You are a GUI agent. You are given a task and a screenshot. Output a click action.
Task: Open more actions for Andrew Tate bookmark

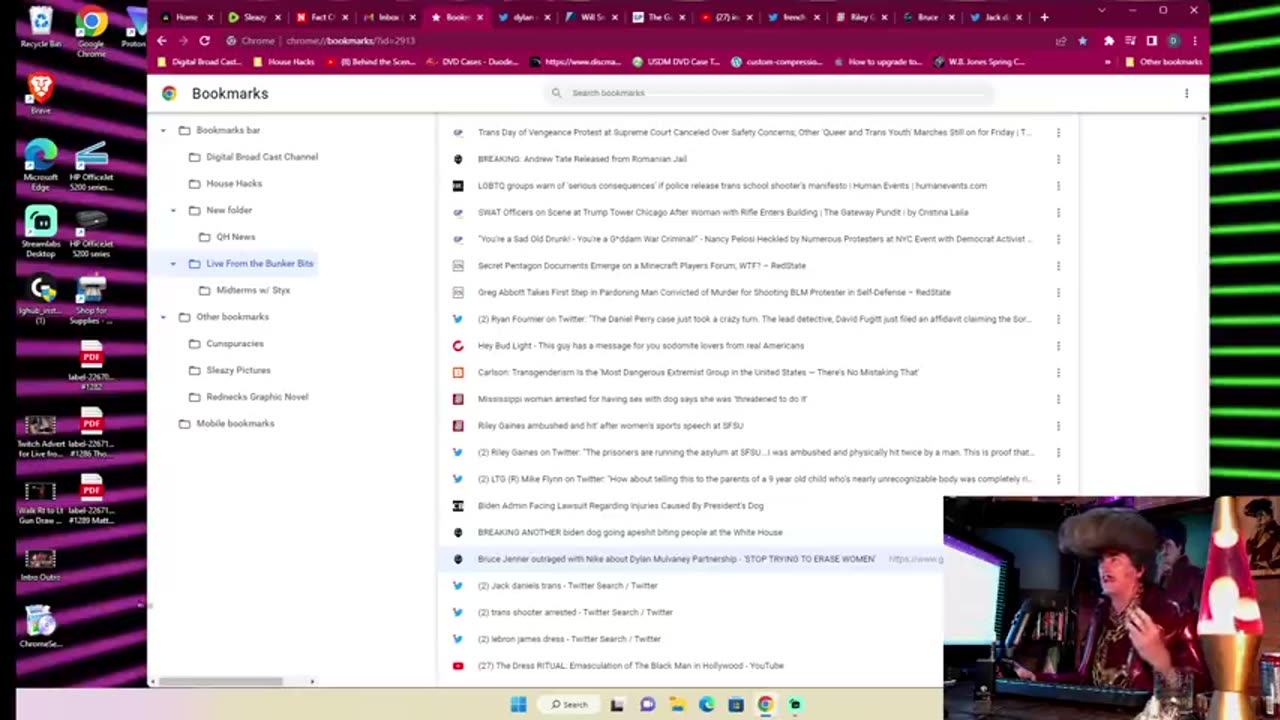(x=1058, y=159)
